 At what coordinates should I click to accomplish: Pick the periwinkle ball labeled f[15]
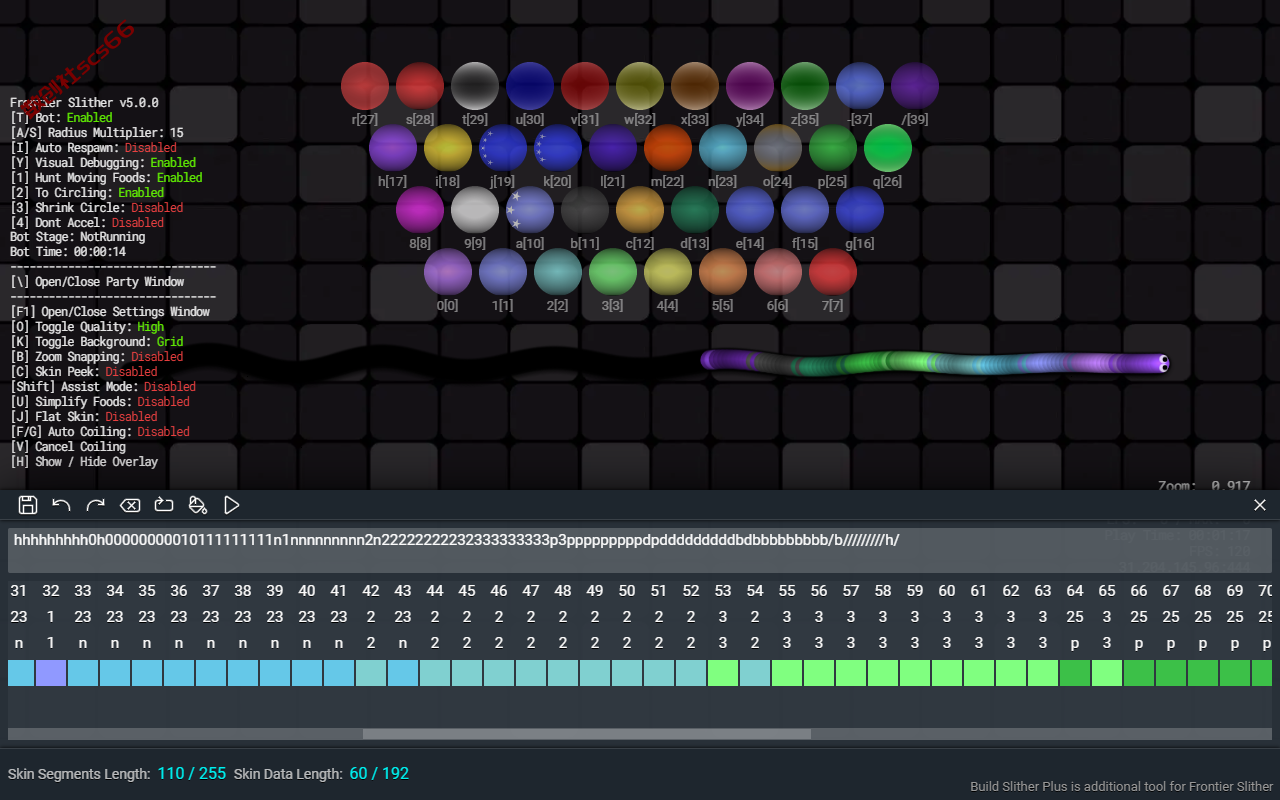[x=805, y=210]
